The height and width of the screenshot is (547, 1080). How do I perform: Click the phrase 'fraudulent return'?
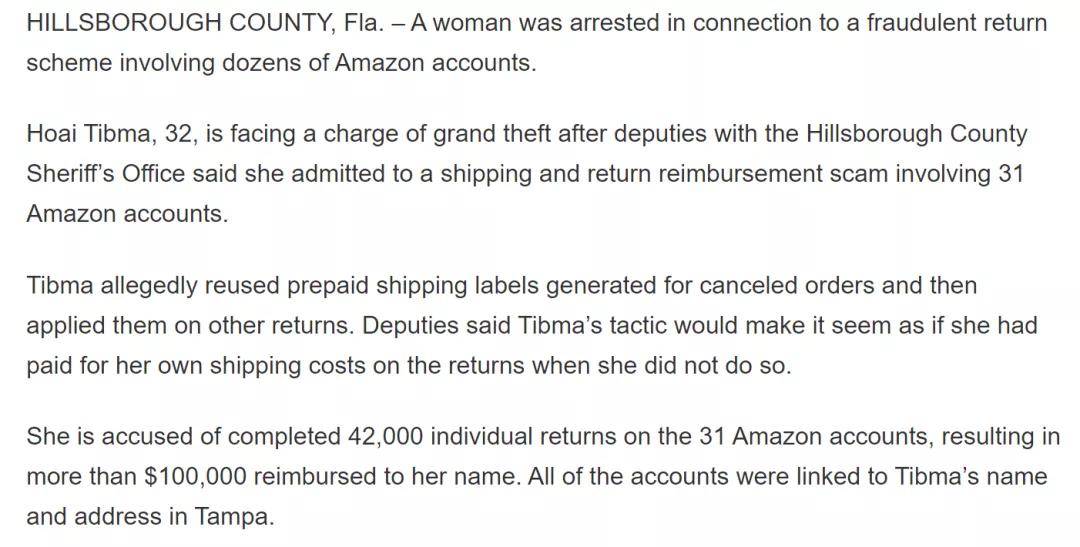click(x=956, y=23)
